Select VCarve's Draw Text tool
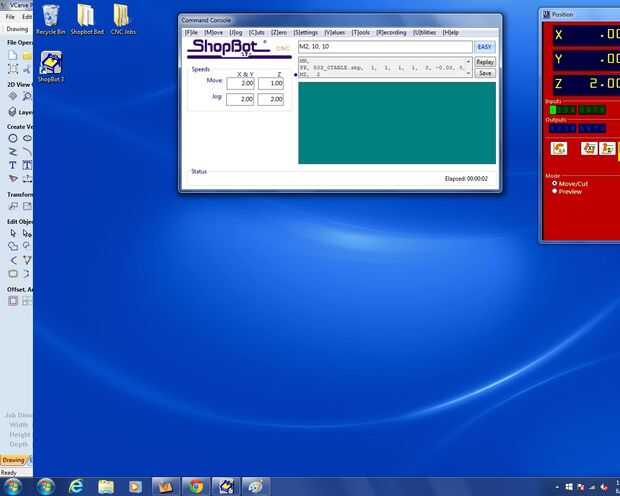The height and width of the screenshot is (496, 620). (x=13, y=165)
